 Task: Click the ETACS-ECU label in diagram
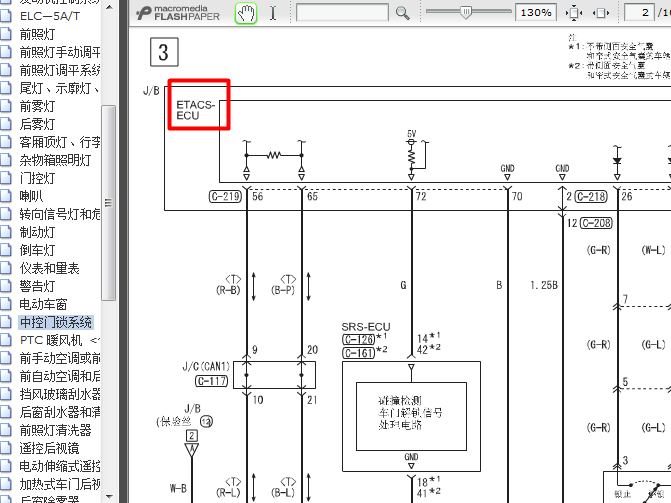coord(195,110)
